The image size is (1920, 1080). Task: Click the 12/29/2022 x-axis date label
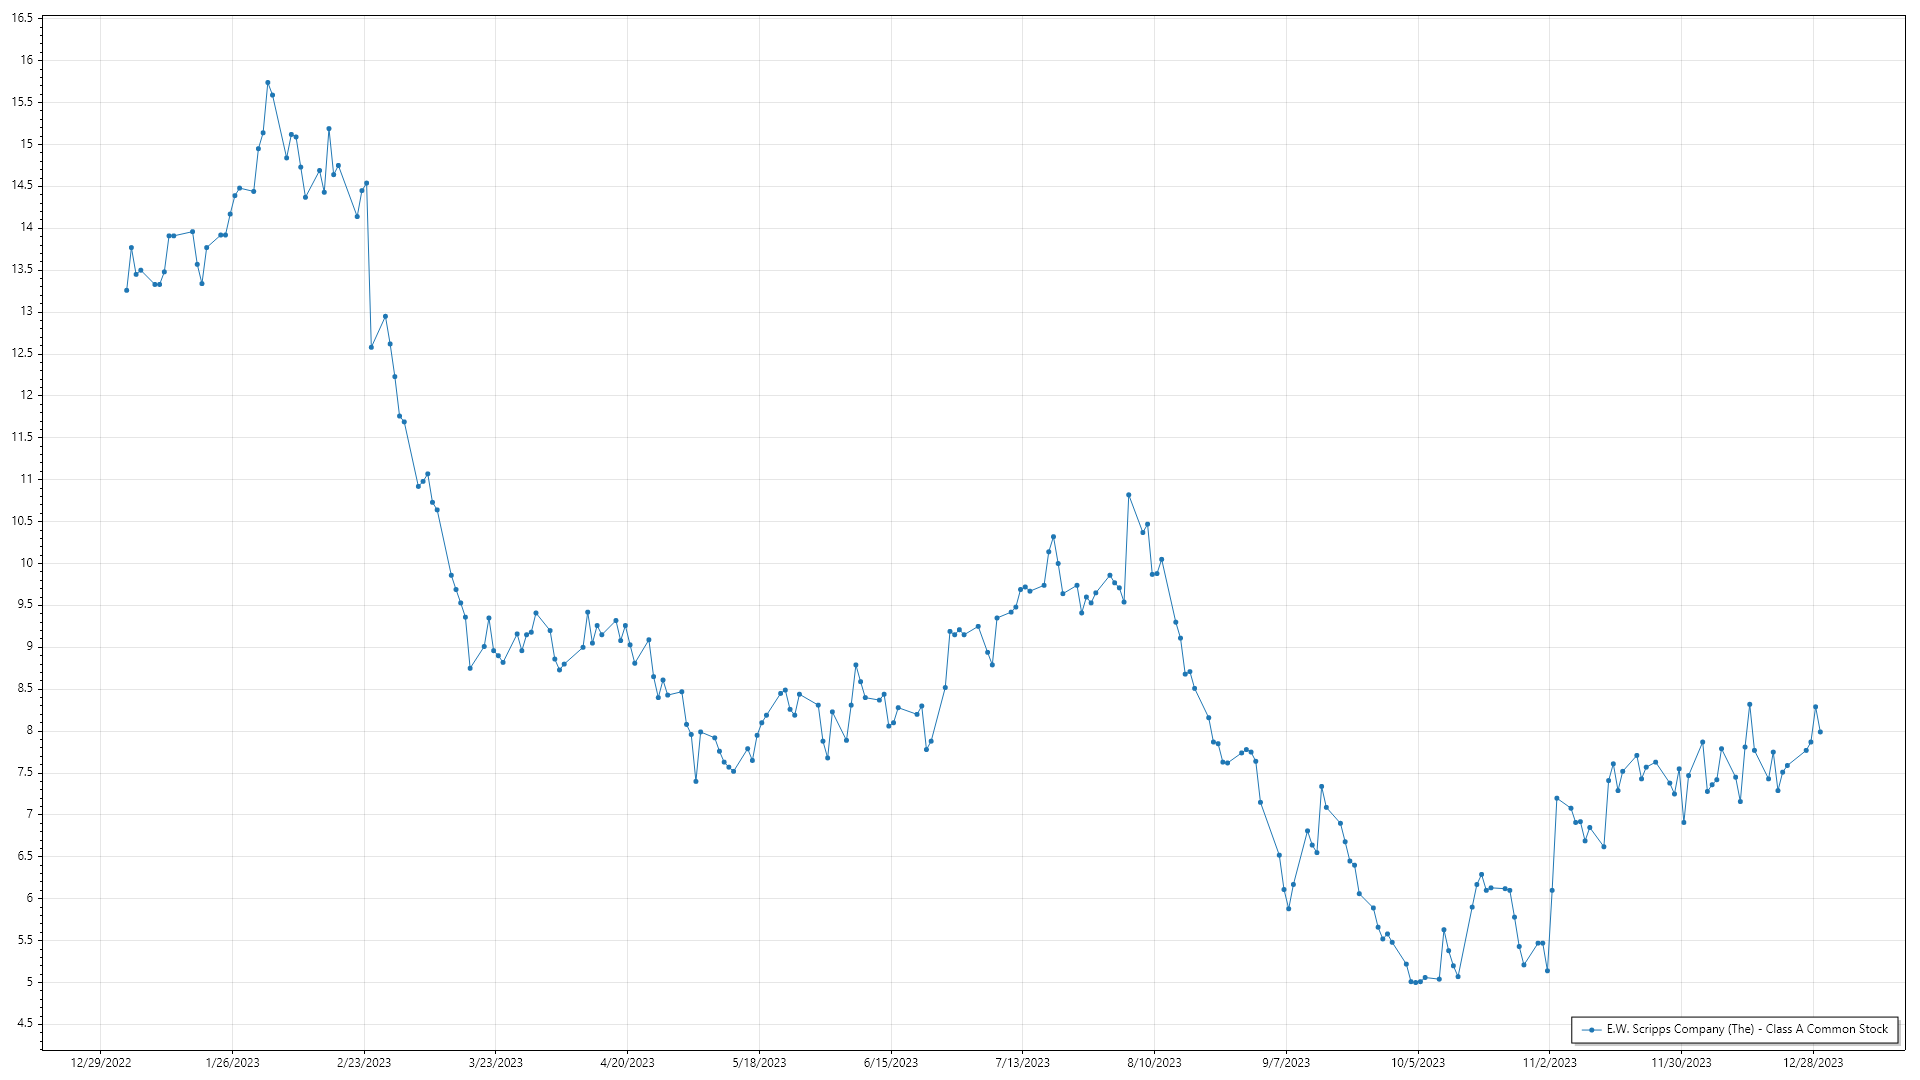pos(101,1063)
